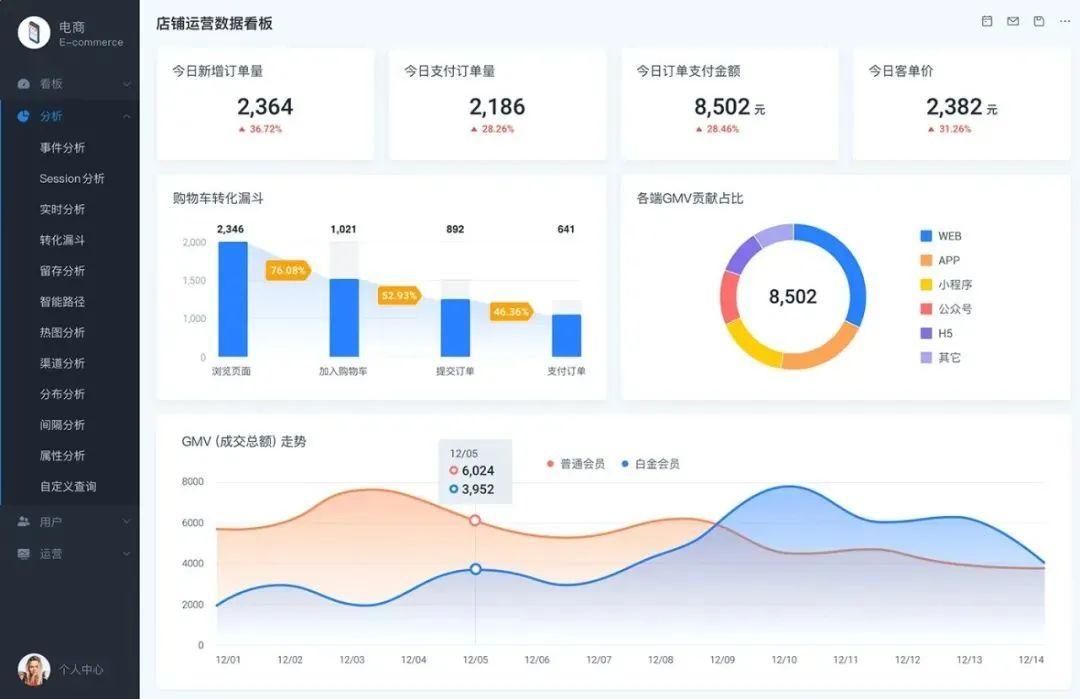Click the 今日新增订单量 value 2,364
This screenshot has width=1080, height=699.
click(x=265, y=107)
